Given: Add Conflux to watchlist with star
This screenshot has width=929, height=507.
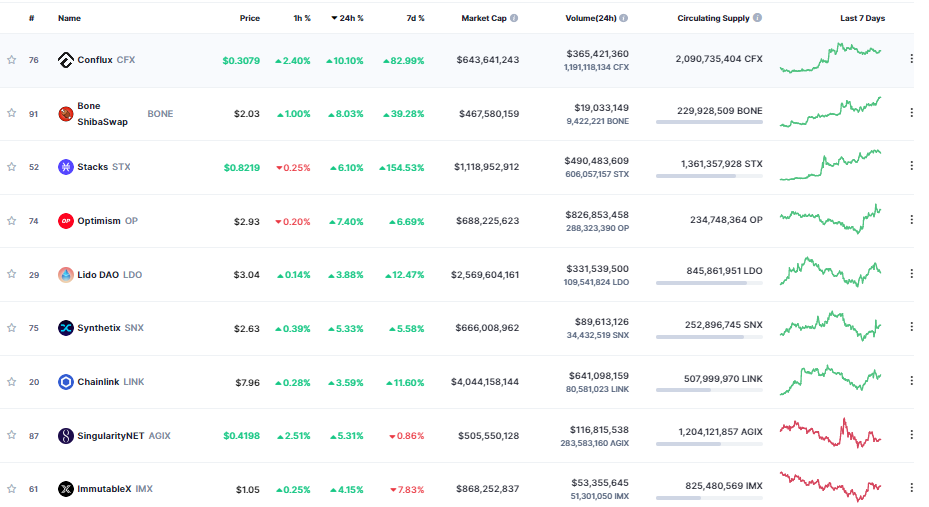Looking at the screenshot, I should tap(11, 60).
